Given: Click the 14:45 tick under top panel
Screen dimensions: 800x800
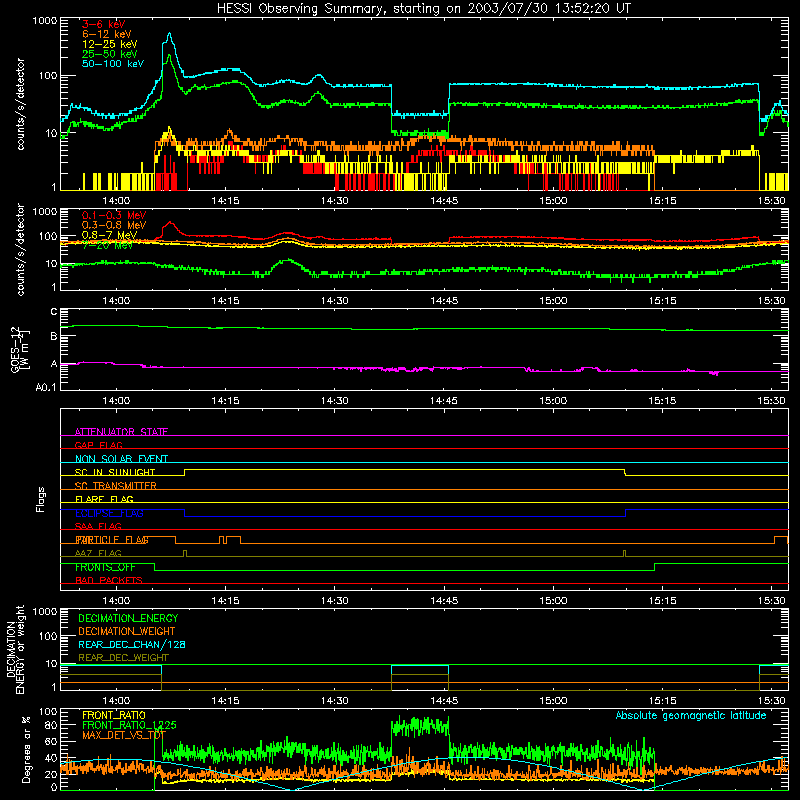Looking at the screenshot, I should [x=444, y=201].
